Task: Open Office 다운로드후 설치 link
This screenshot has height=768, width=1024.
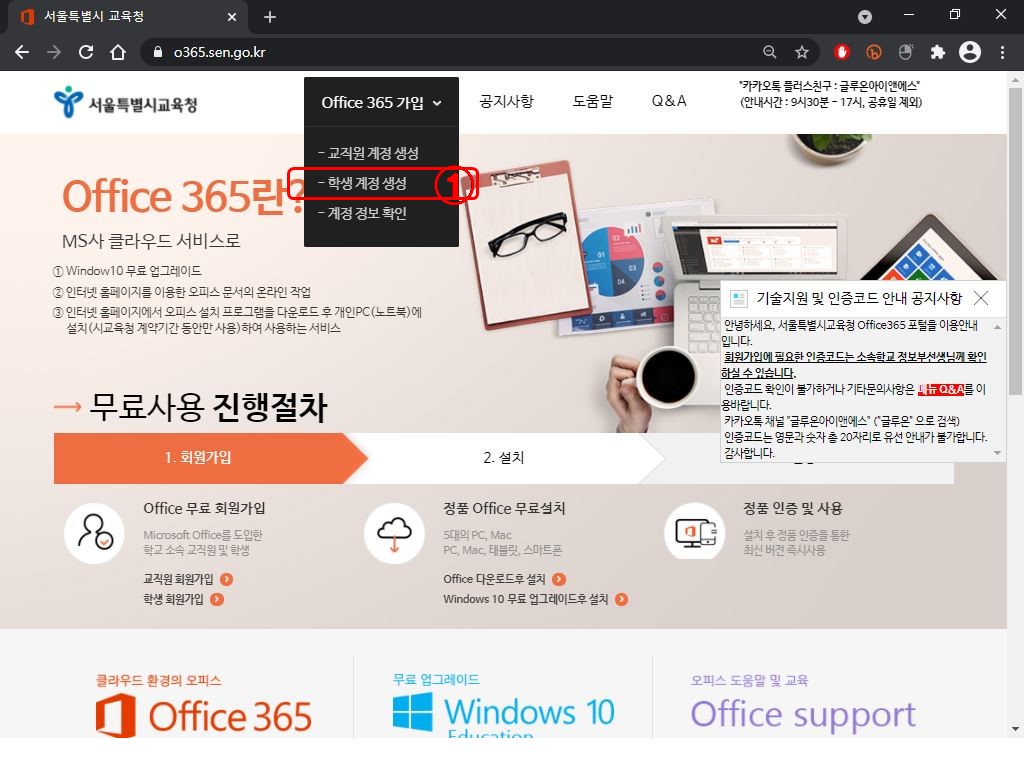Action: tap(494, 579)
